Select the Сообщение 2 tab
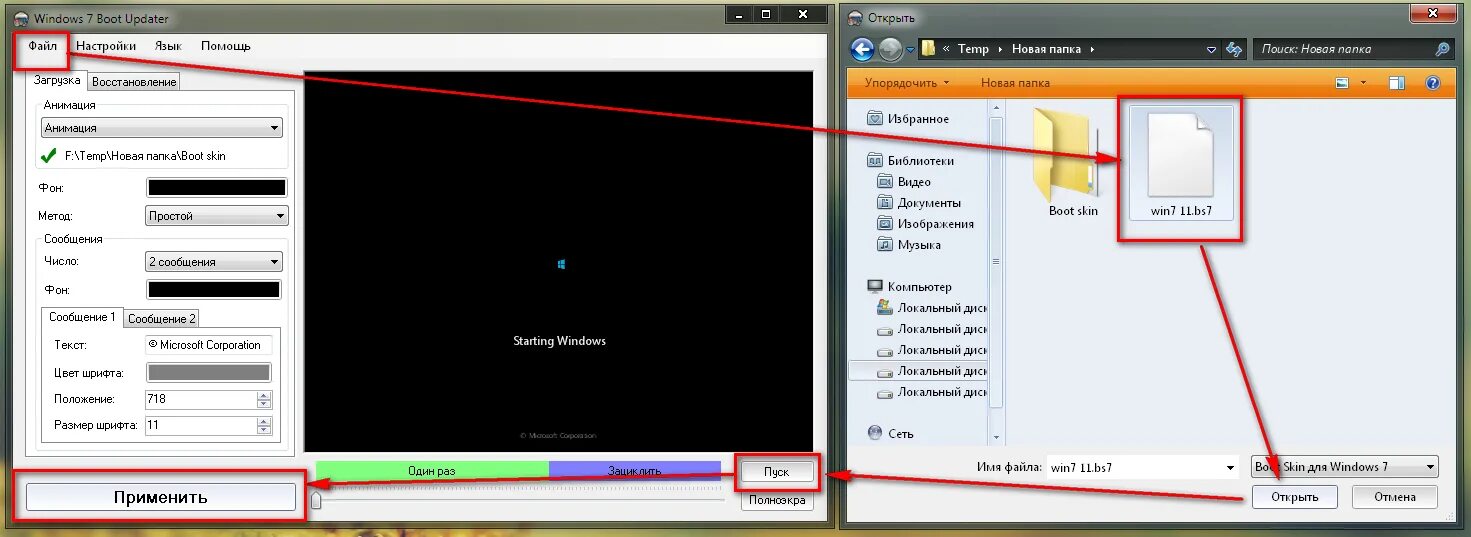 point(161,319)
